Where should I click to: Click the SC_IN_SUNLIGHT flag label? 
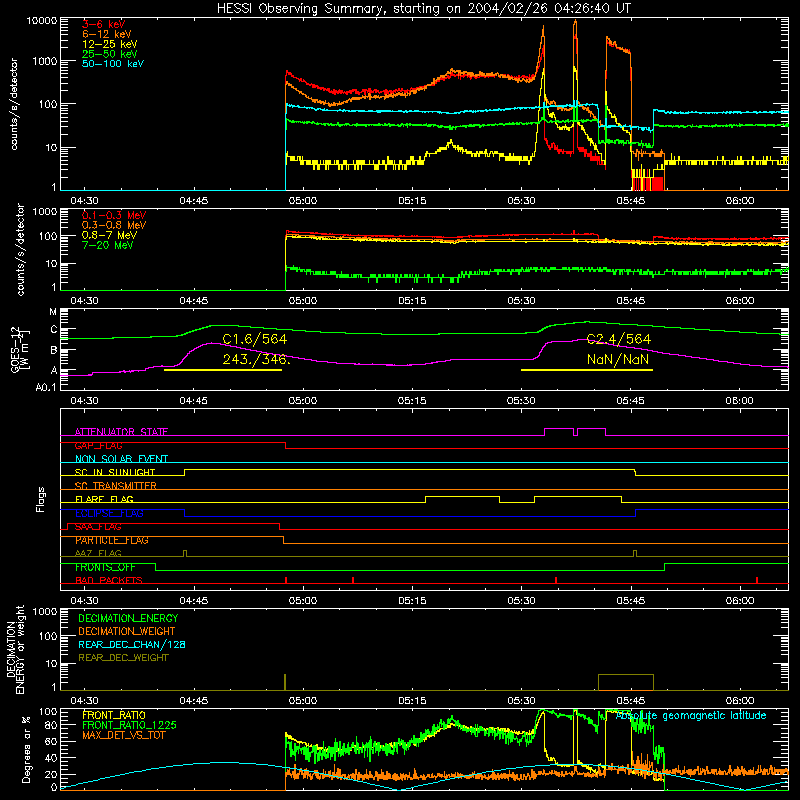(x=115, y=472)
